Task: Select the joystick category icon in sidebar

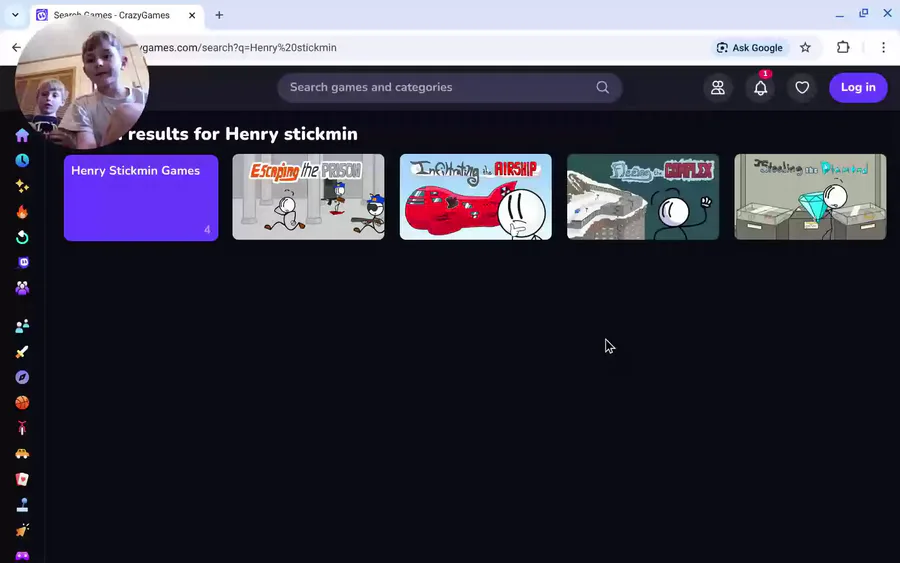Action: (22, 505)
